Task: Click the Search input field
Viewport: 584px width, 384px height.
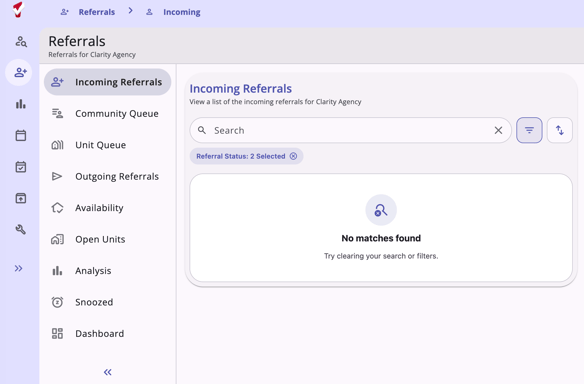Action: click(x=350, y=130)
